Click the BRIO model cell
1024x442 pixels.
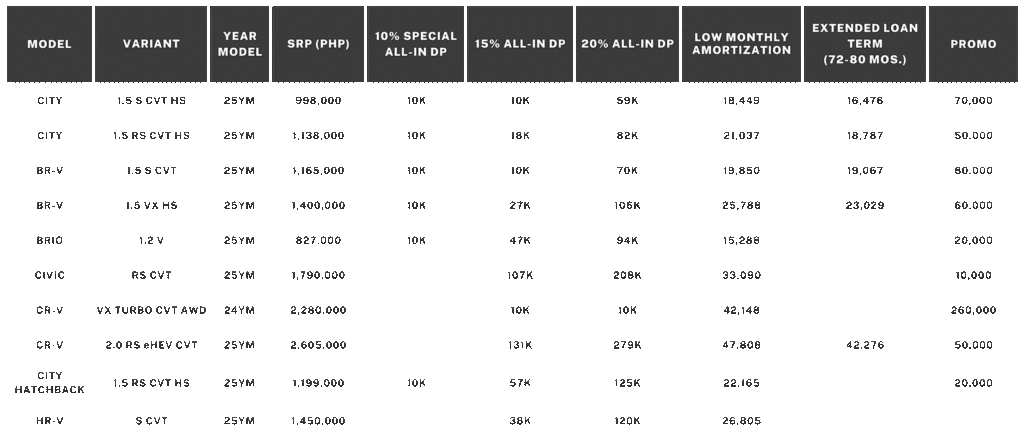click(49, 240)
